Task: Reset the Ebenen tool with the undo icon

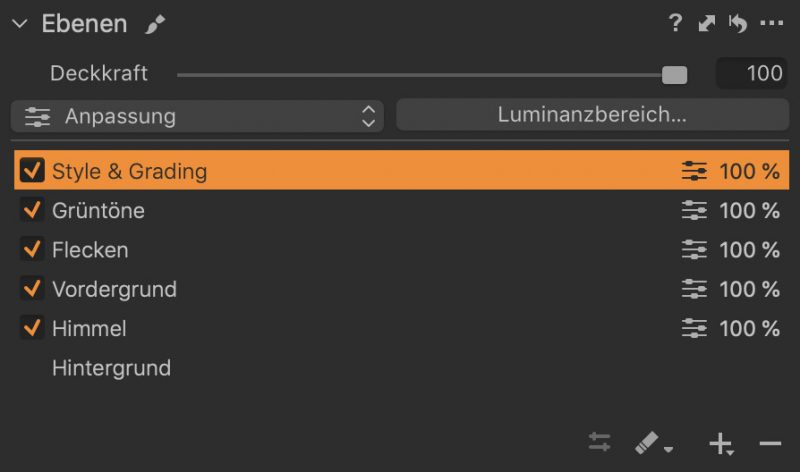Action: (738, 23)
